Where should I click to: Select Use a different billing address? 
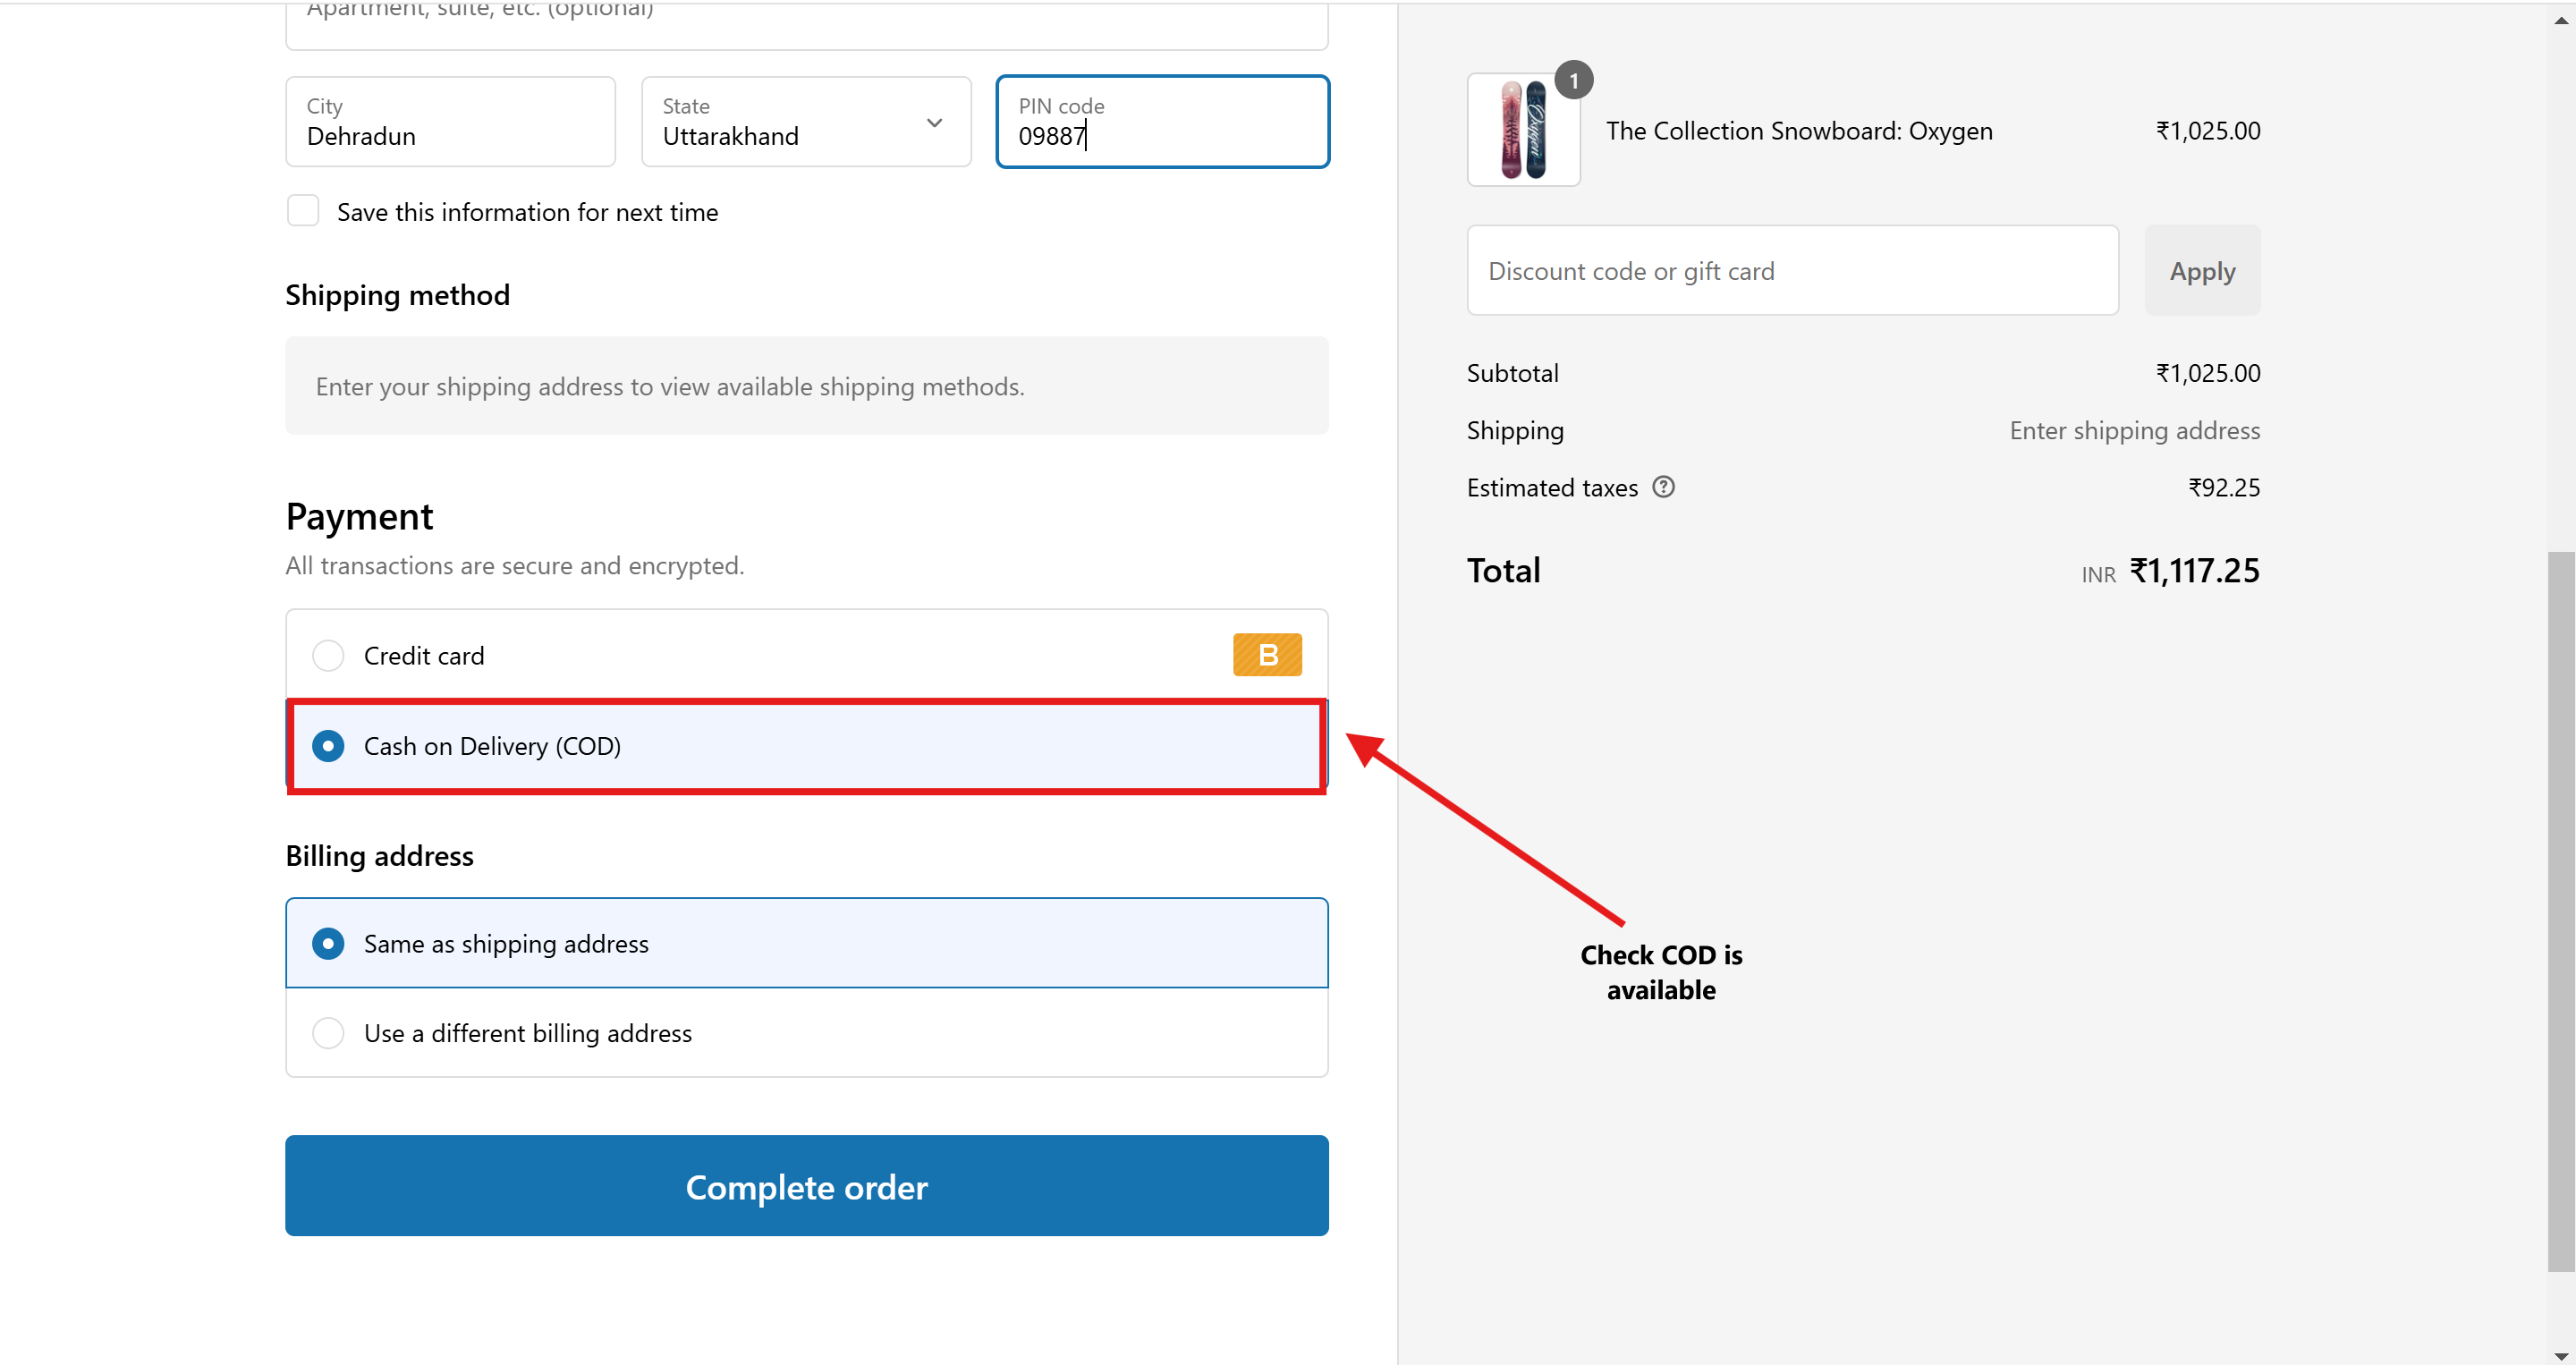(x=328, y=1033)
